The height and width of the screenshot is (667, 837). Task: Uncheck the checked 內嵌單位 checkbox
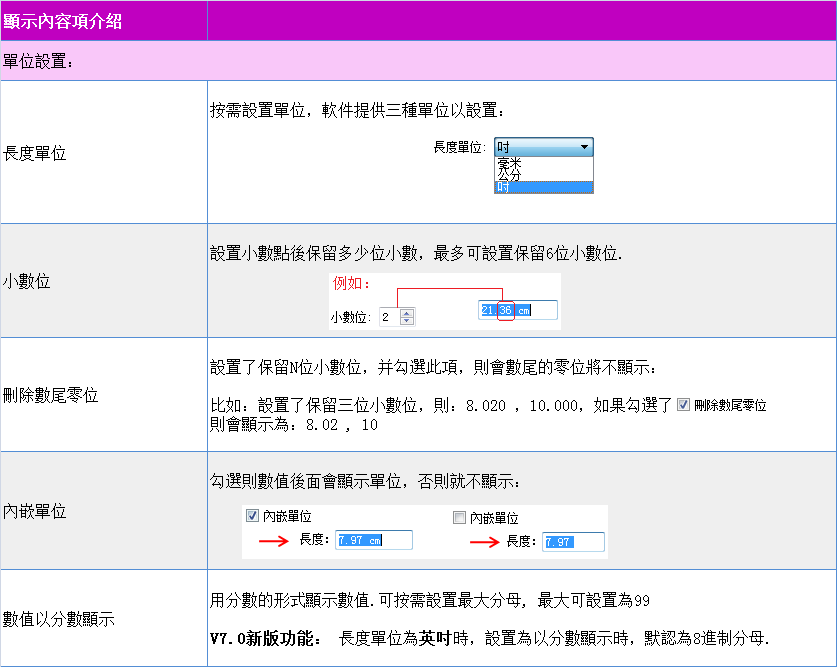[252, 517]
